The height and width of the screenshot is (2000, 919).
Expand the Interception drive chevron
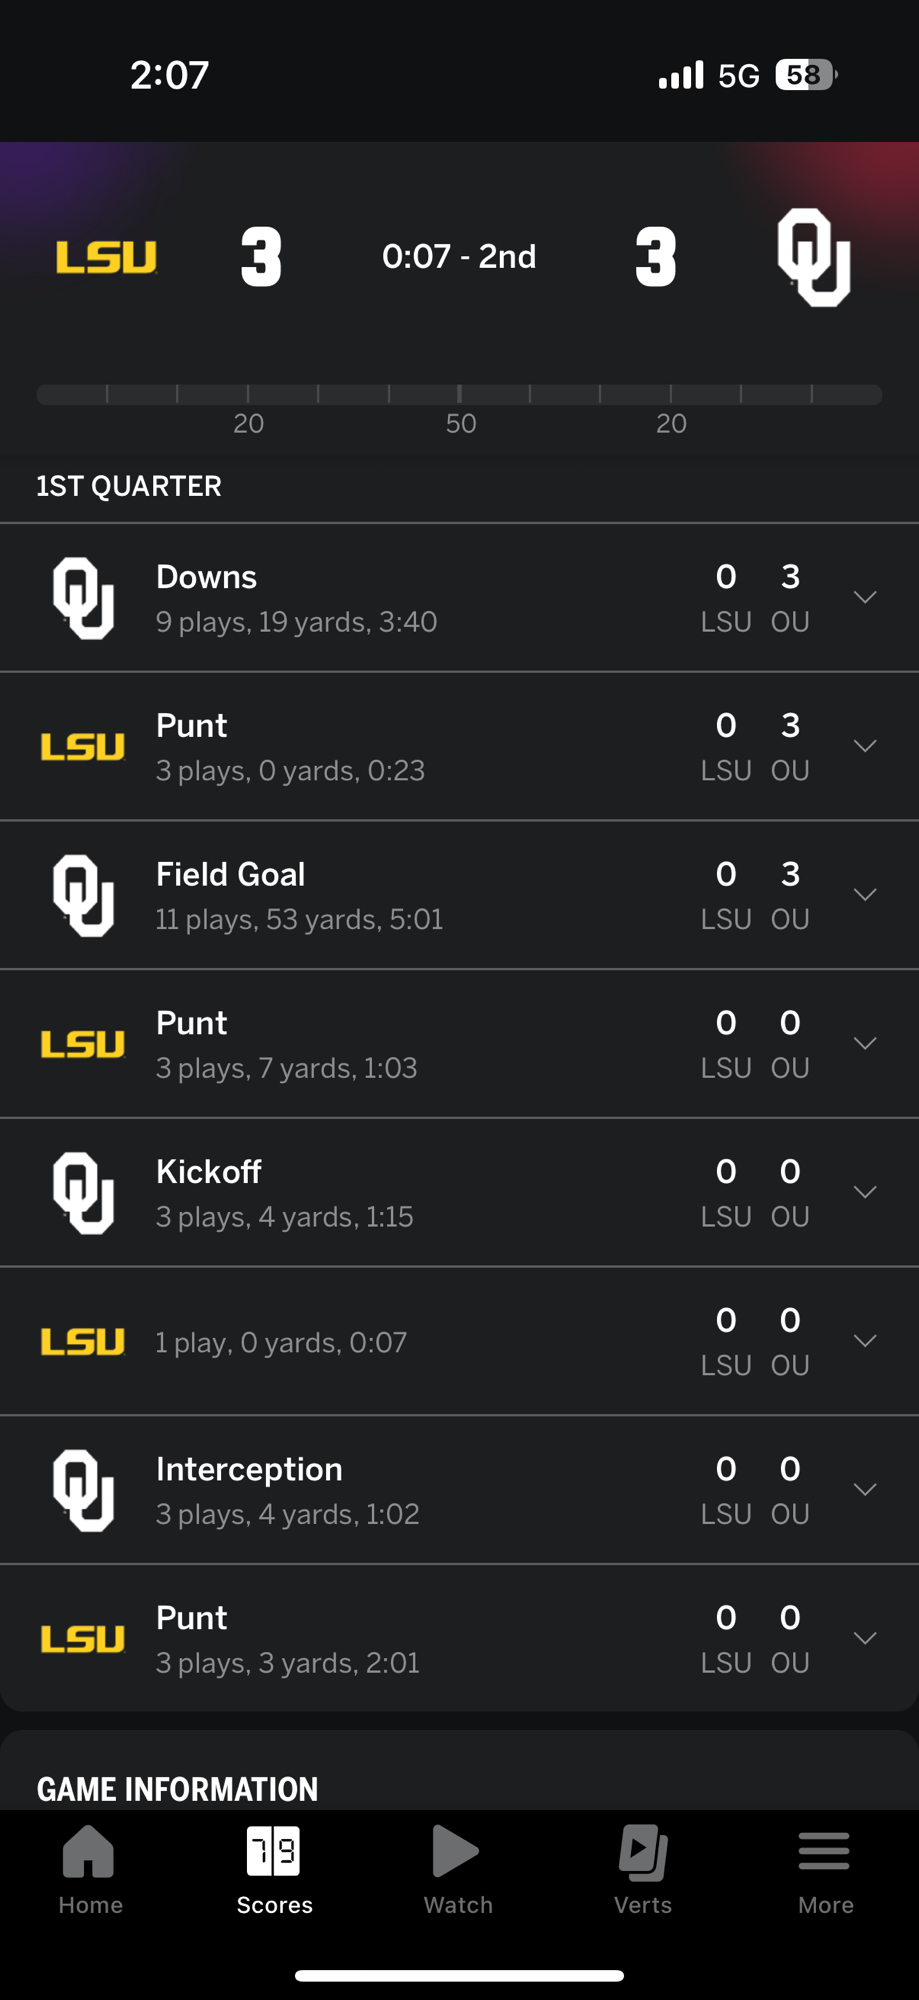coord(865,1490)
